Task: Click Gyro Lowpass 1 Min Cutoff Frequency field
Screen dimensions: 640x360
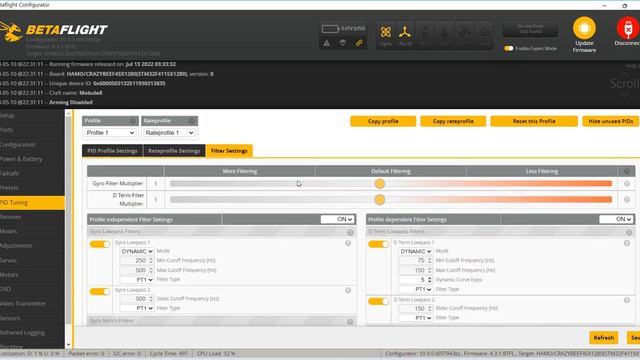Action: (137, 260)
